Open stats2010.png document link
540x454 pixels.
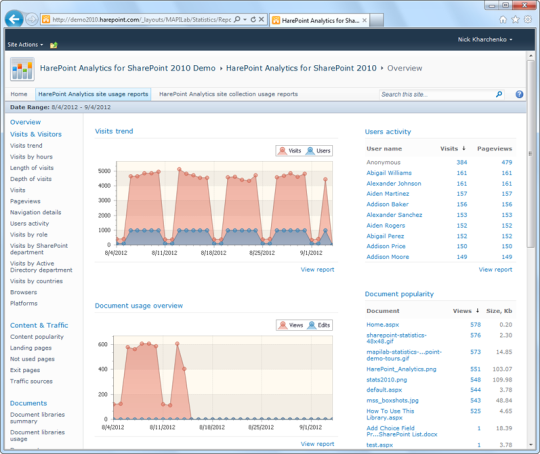pos(387,380)
